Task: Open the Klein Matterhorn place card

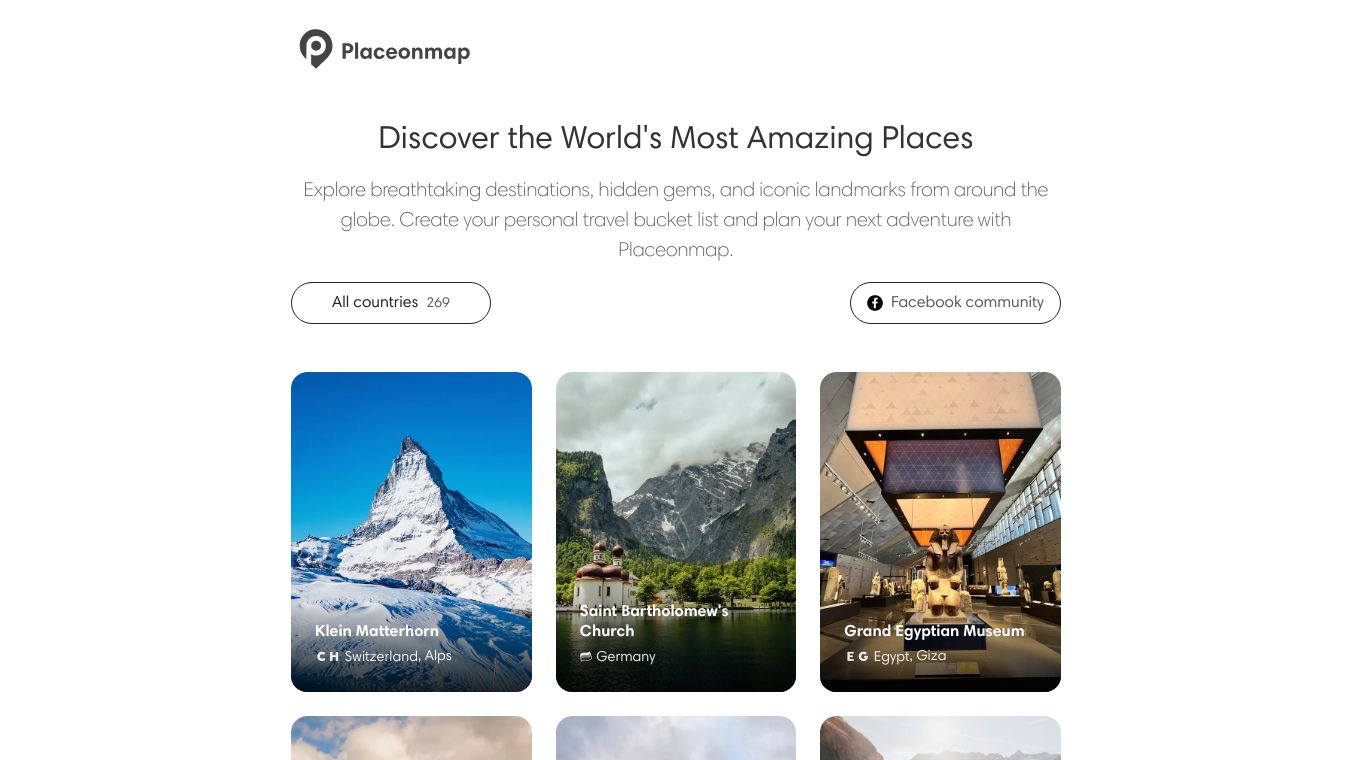Action: point(411,532)
